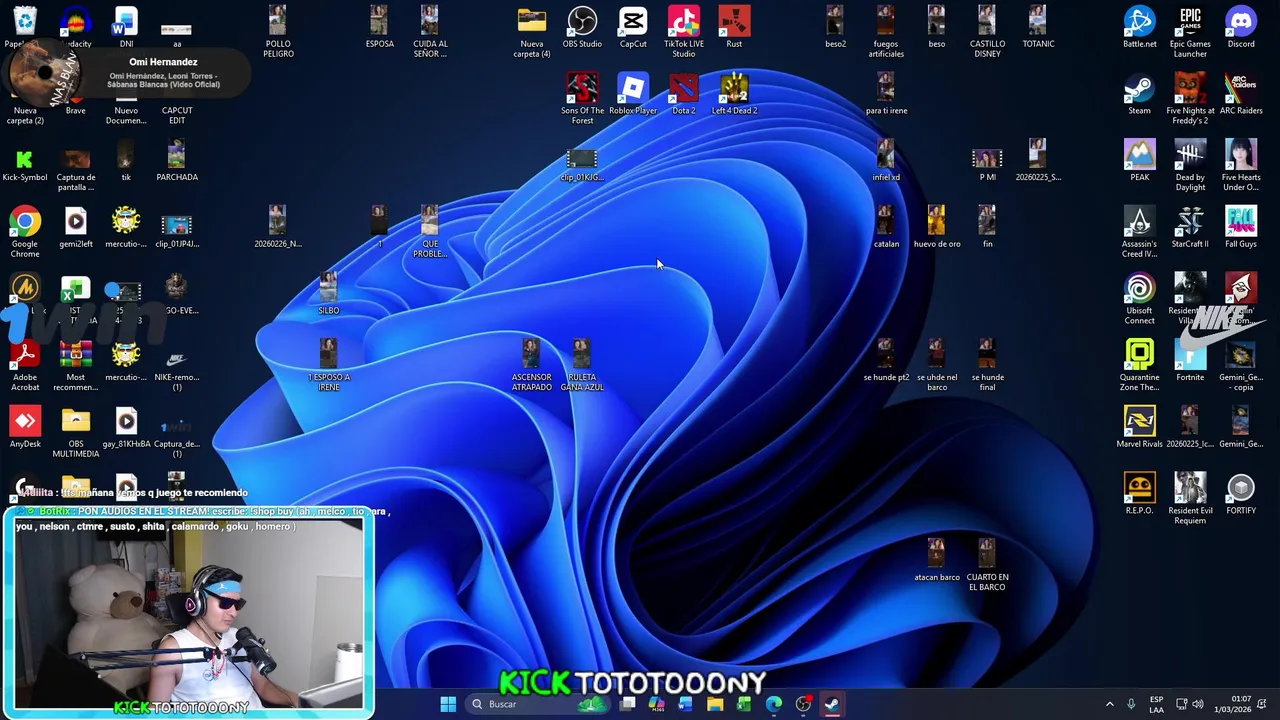Expand the hidden system tray icons

click(x=1109, y=704)
